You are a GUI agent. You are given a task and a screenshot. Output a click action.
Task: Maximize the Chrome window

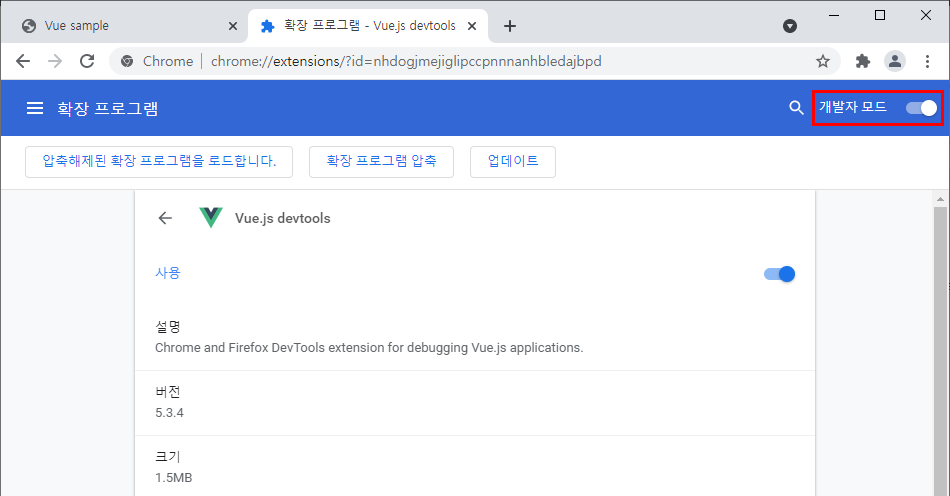pos(880,15)
